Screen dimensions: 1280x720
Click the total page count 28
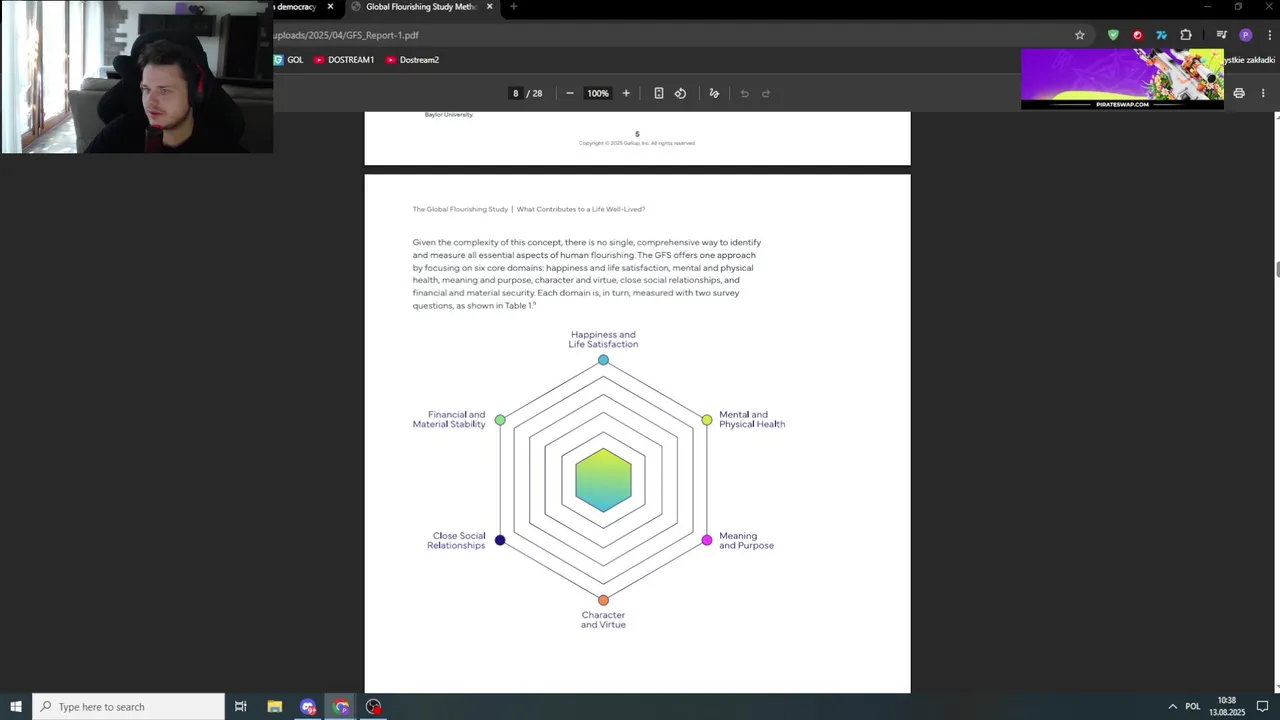[537, 93]
